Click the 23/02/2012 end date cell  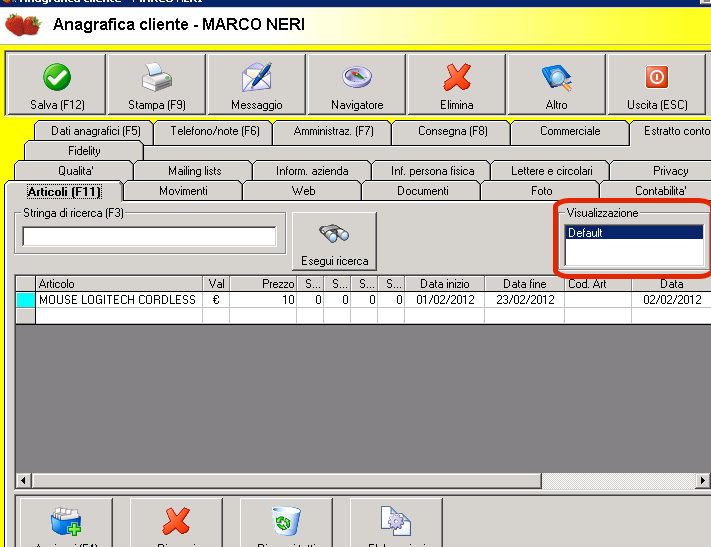(525, 300)
